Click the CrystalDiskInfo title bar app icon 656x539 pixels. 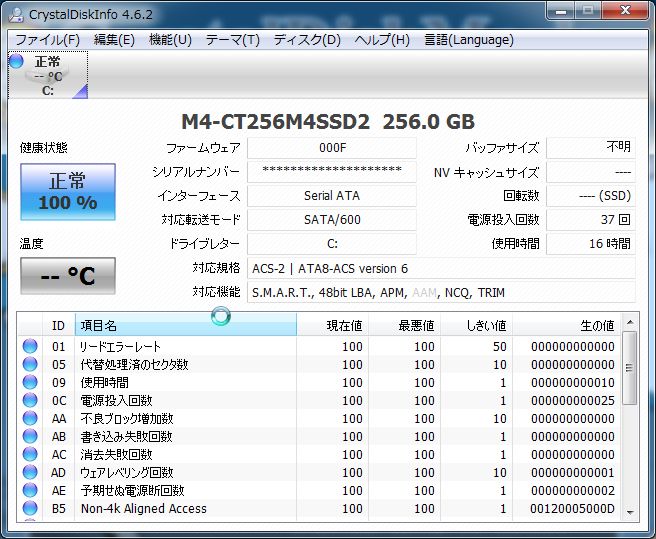coord(17,15)
